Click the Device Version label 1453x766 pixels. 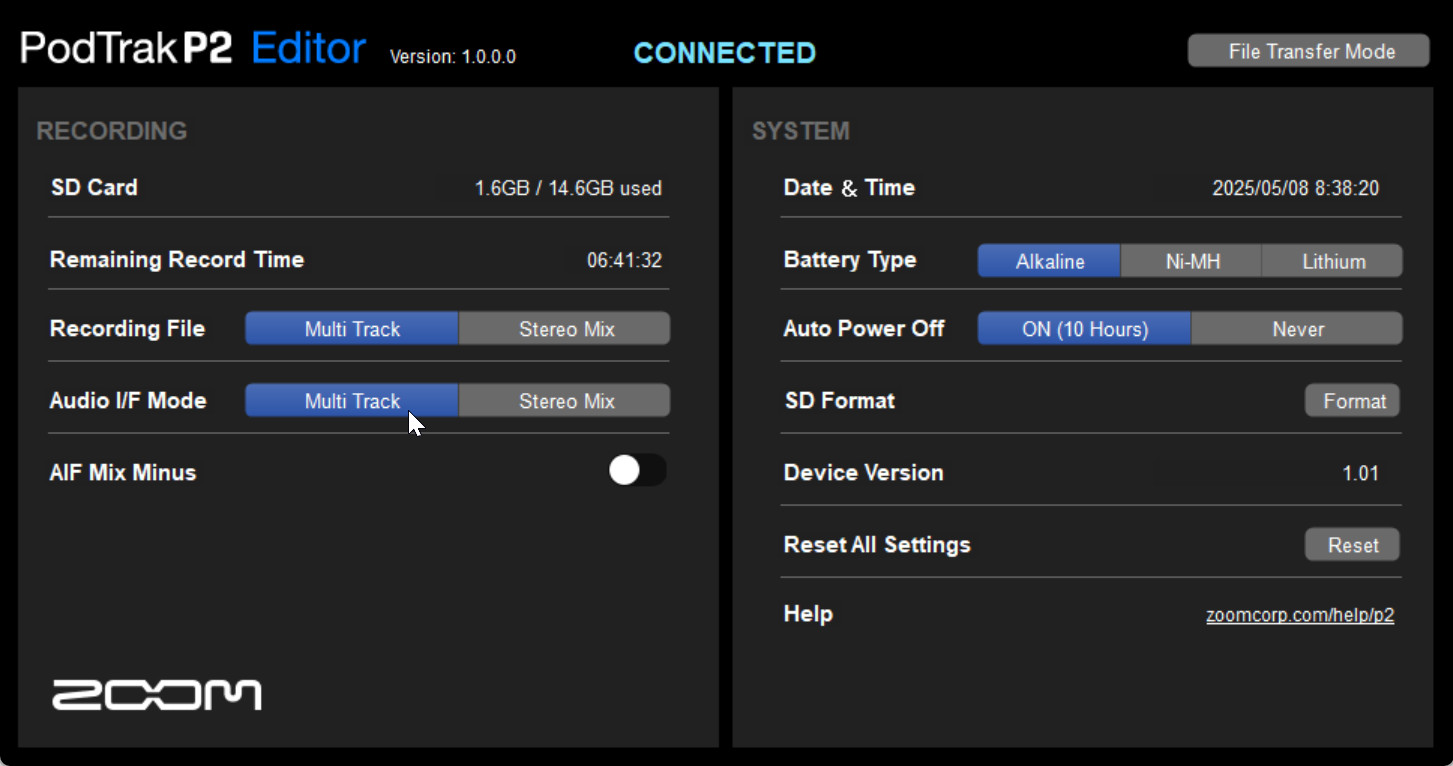(864, 472)
